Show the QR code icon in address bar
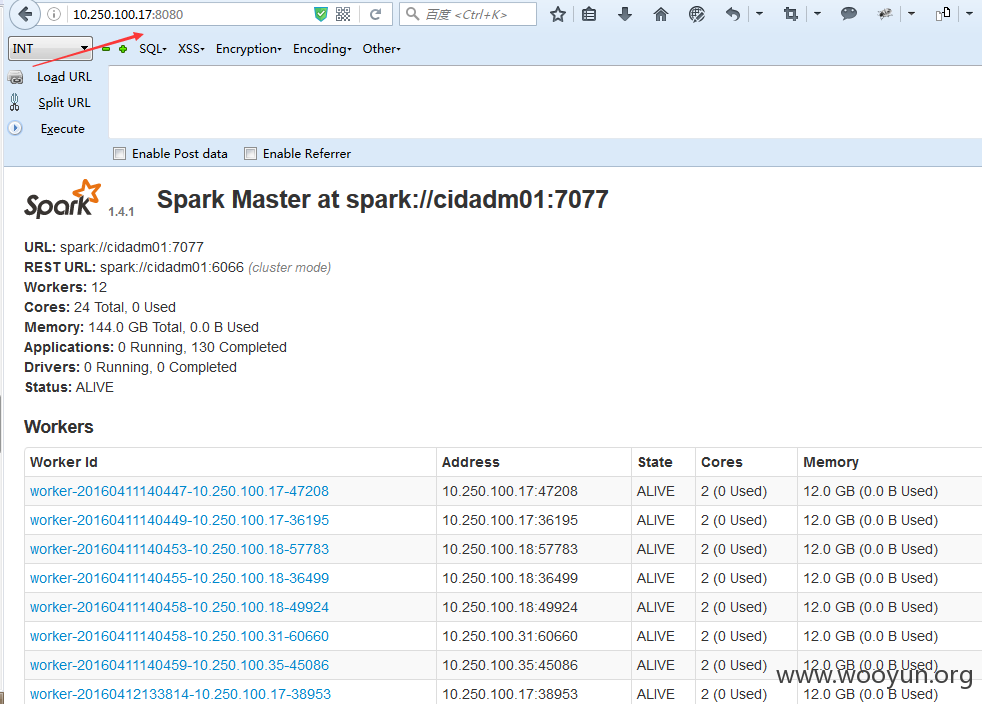Image resolution: width=982 pixels, height=704 pixels. [x=343, y=14]
